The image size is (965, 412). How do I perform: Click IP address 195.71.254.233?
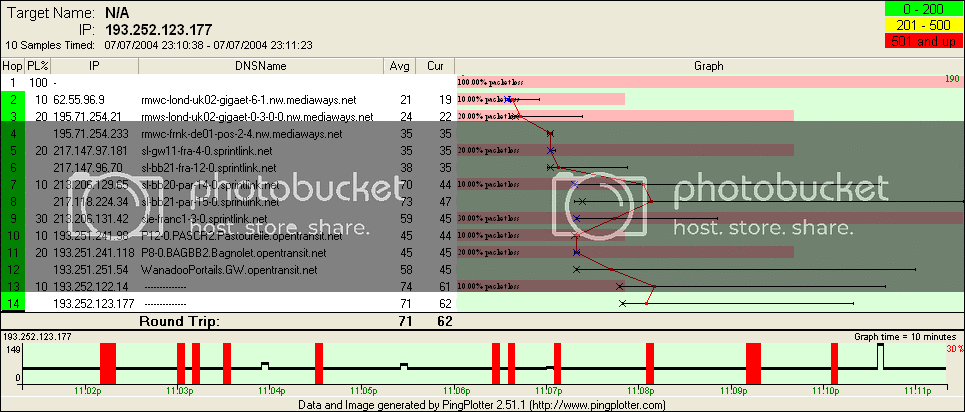click(x=91, y=134)
